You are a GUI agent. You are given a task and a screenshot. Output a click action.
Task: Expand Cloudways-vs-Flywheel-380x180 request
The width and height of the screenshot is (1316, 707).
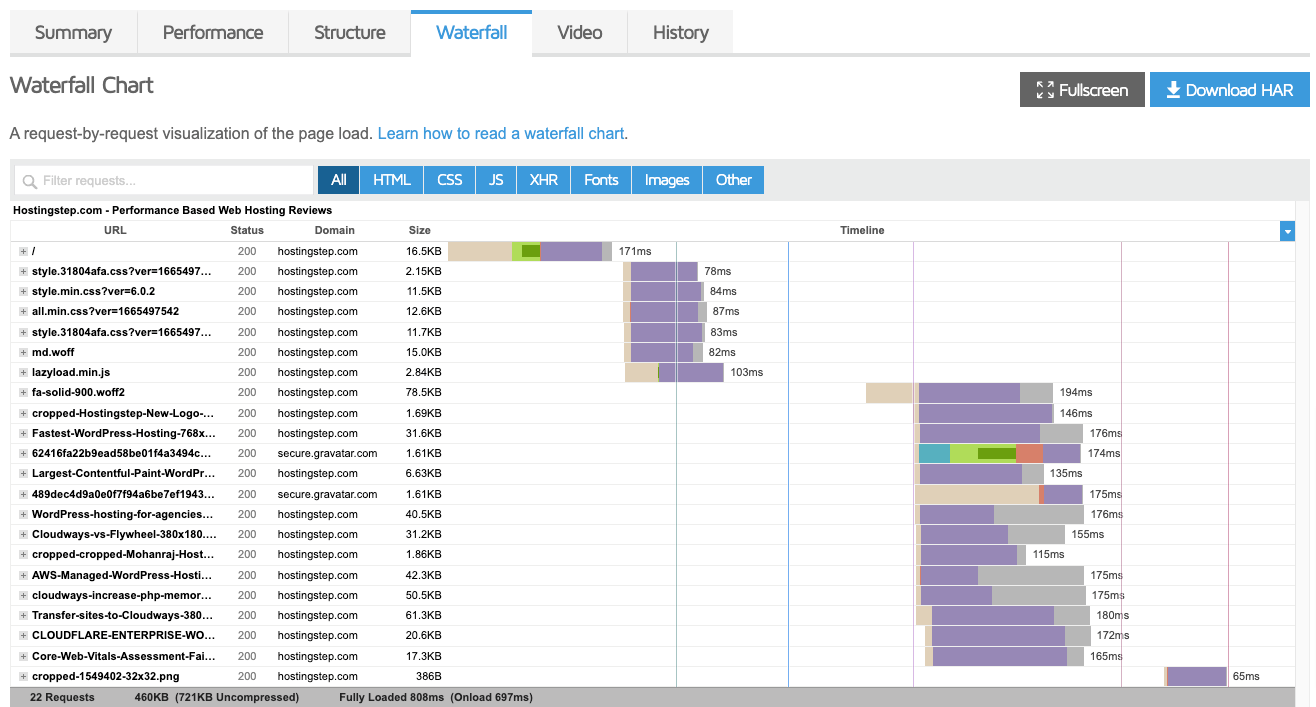pyautogui.click(x=23, y=534)
